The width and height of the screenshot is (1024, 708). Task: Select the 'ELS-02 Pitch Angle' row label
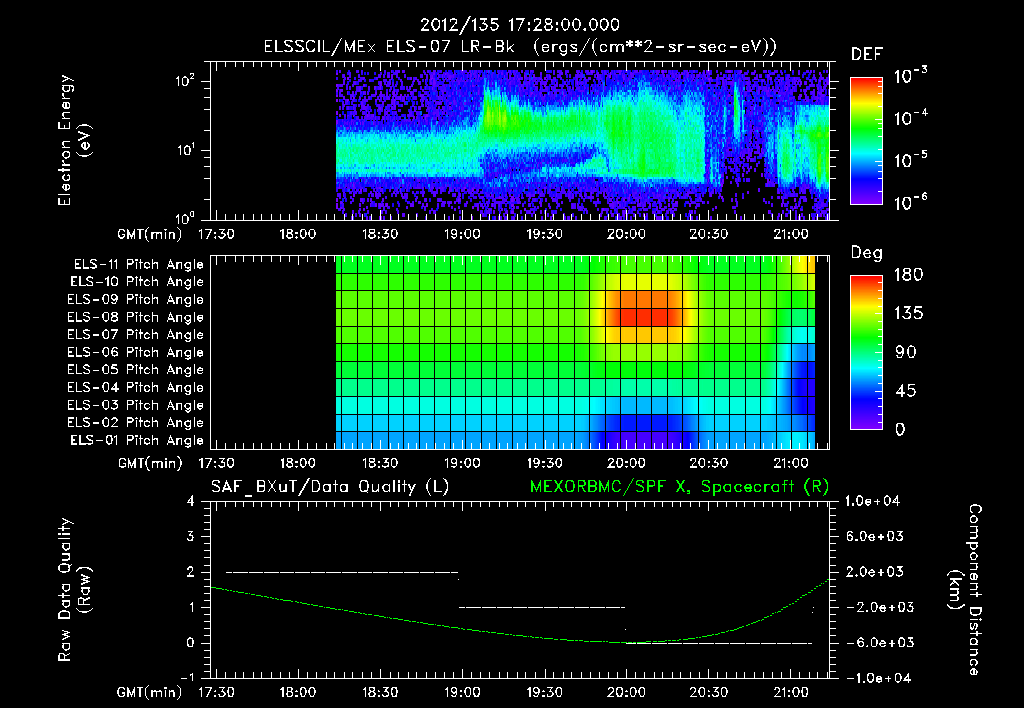(136, 423)
